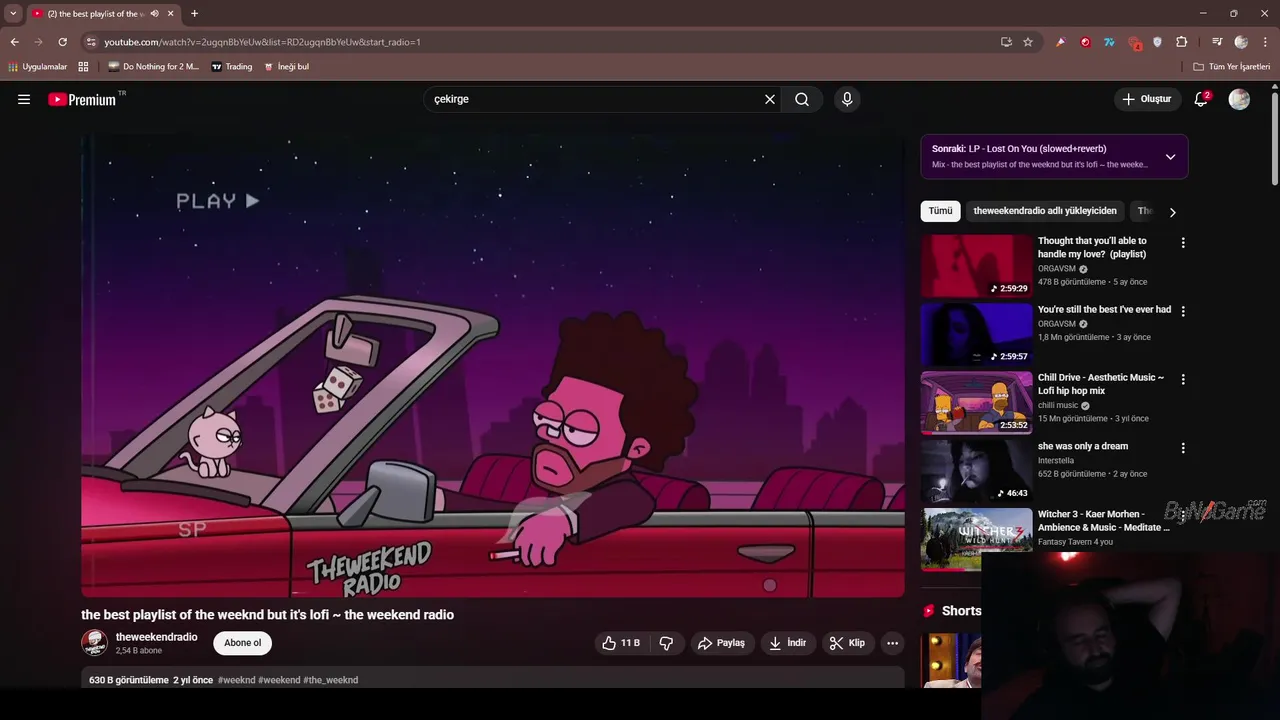1280x720 pixels.
Task: Open options for 'You're still the best' video
Action: coord(1183,311)
